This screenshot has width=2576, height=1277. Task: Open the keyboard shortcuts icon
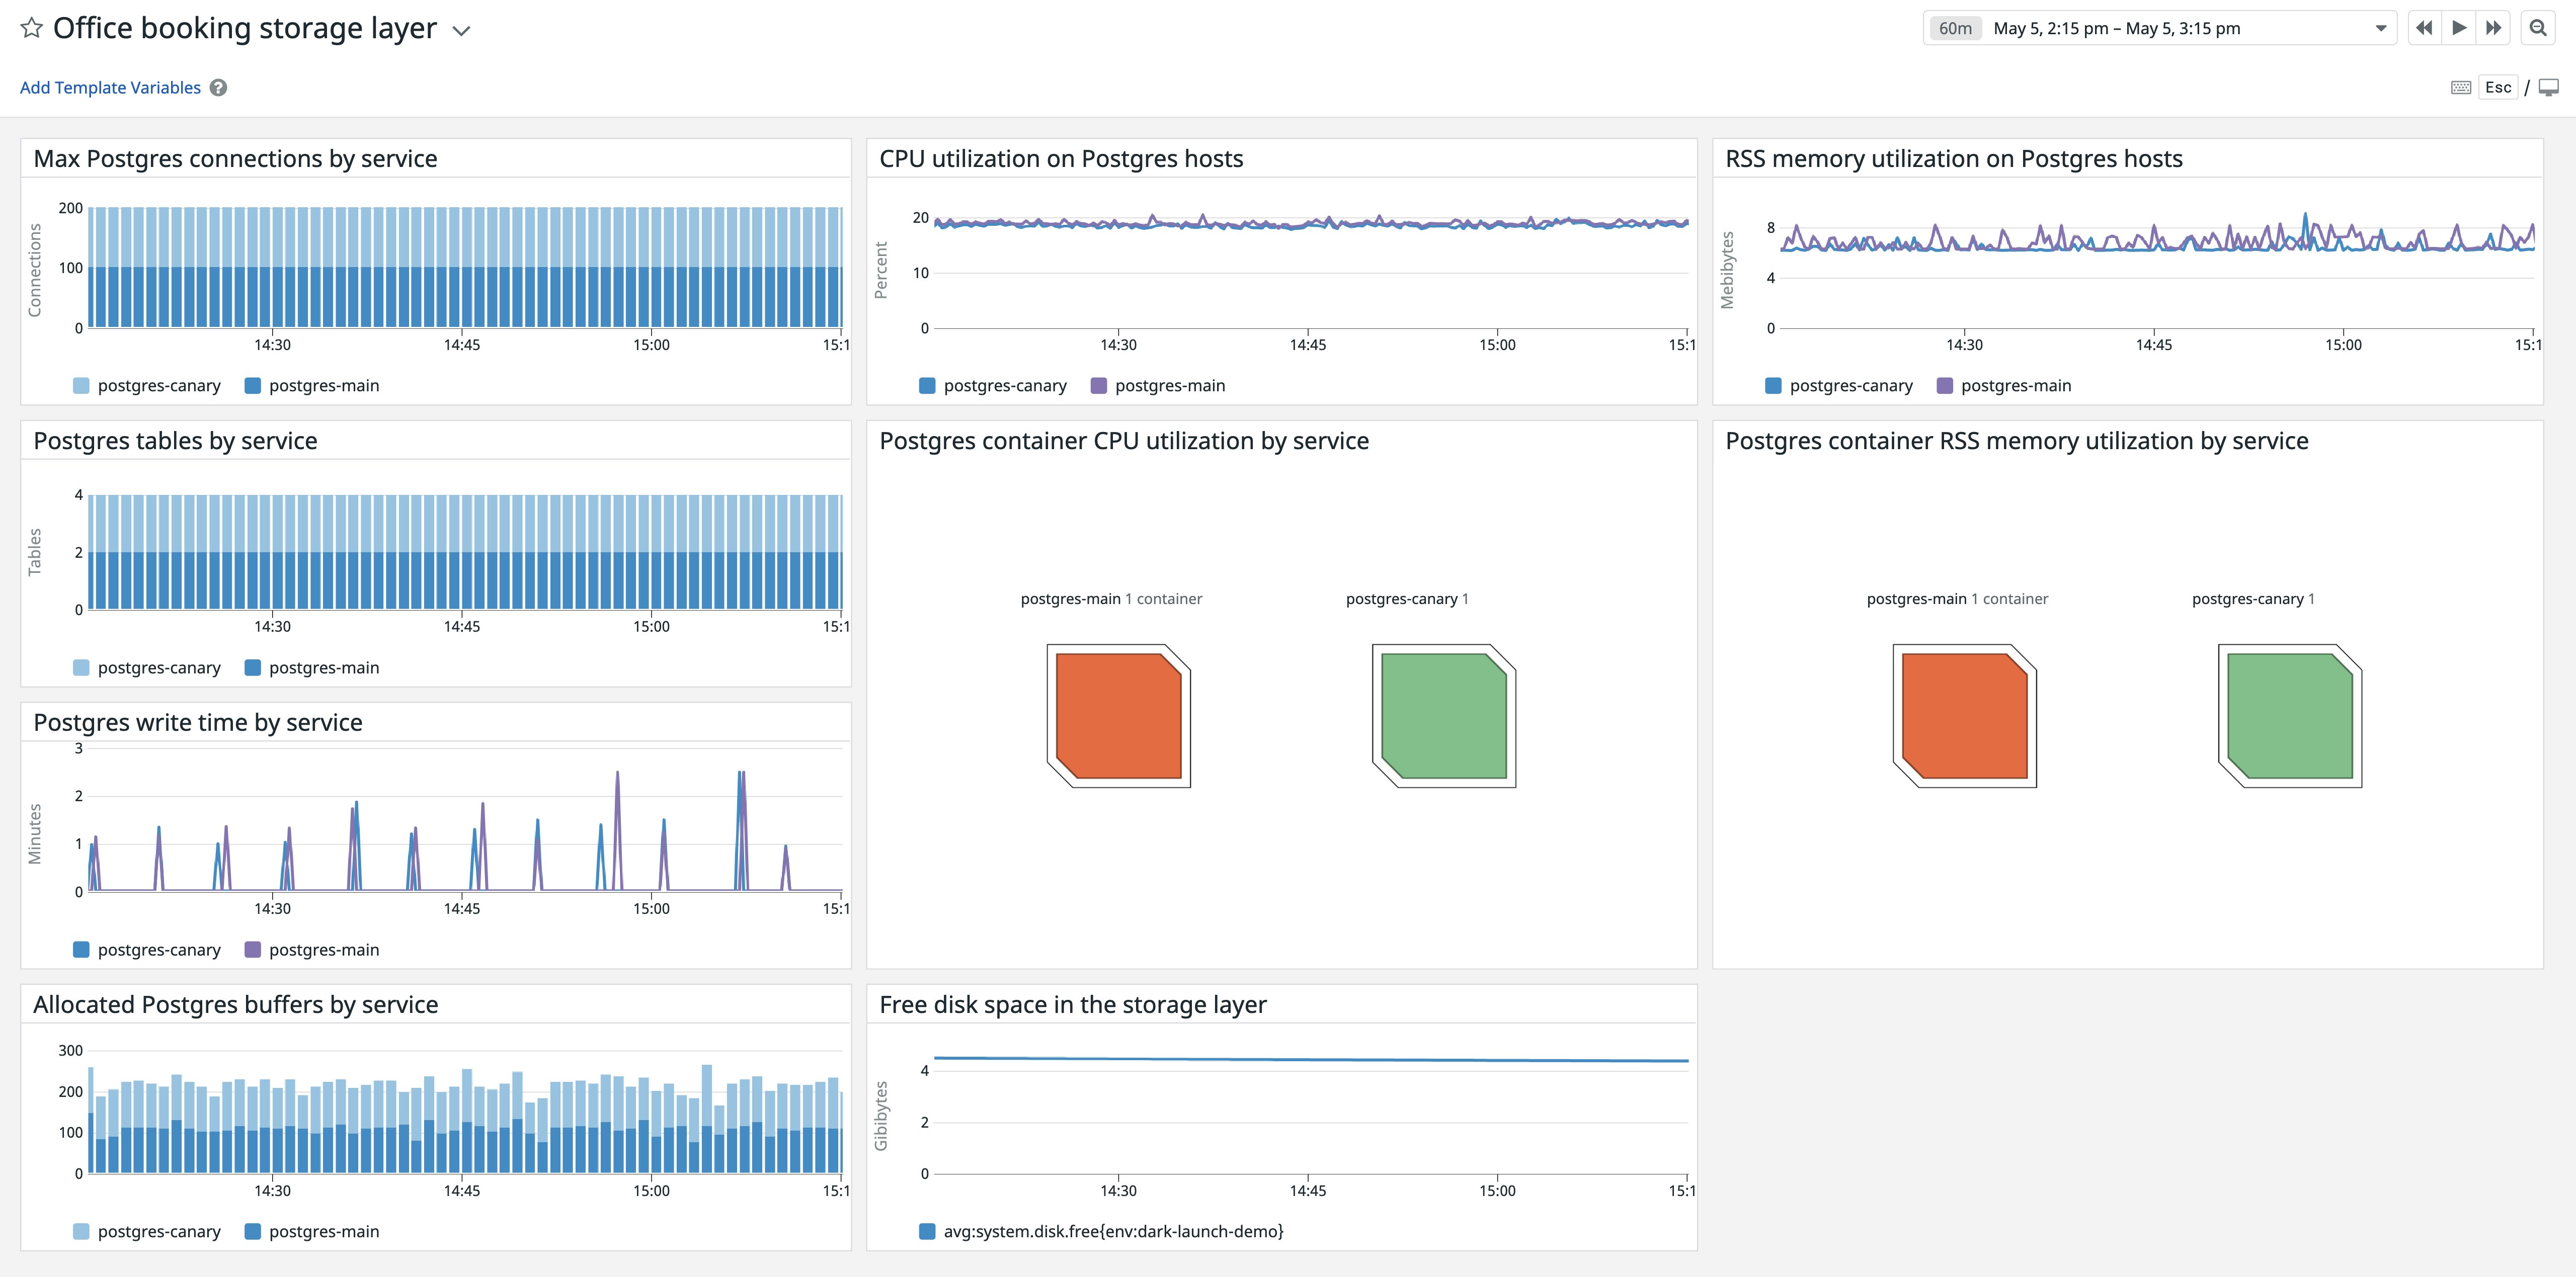(2461, 88)
